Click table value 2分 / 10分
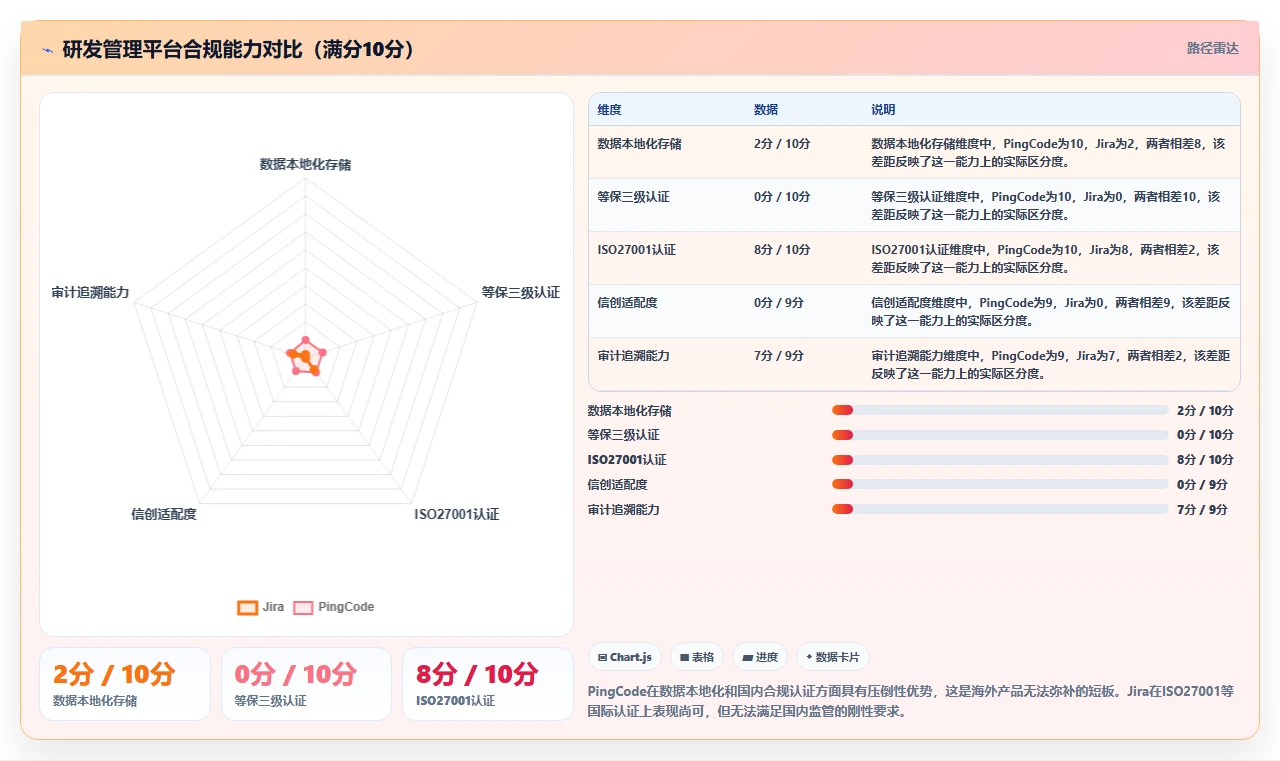Screen dimensions: 1280x761 [x=782, y=143]
